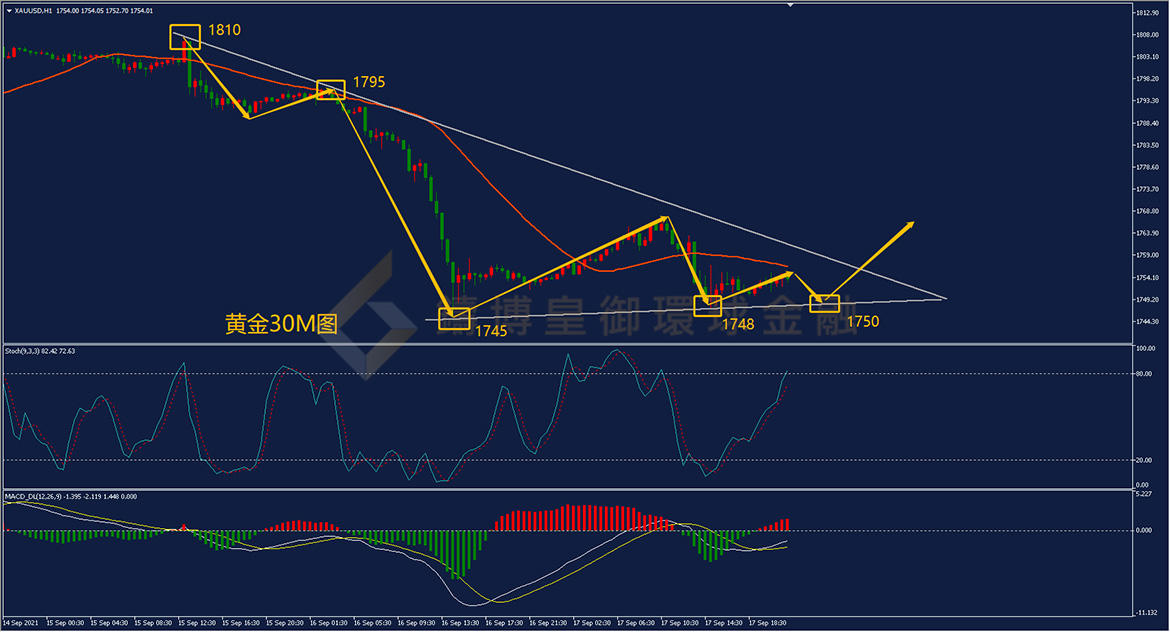1170x632 pixels.
Task: Select the yellow box near the 1750 label
Action: 825,303
